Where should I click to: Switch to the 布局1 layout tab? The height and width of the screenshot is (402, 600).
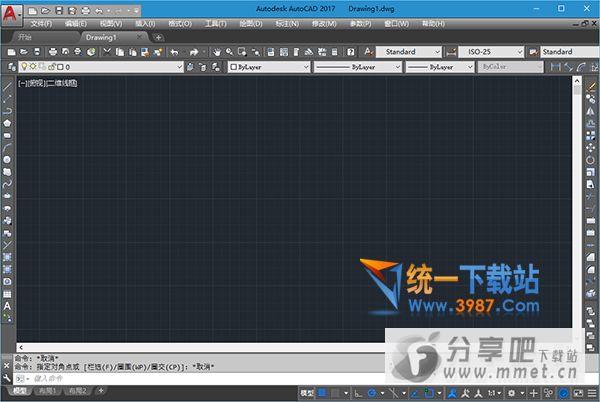[x=48, y=391]
